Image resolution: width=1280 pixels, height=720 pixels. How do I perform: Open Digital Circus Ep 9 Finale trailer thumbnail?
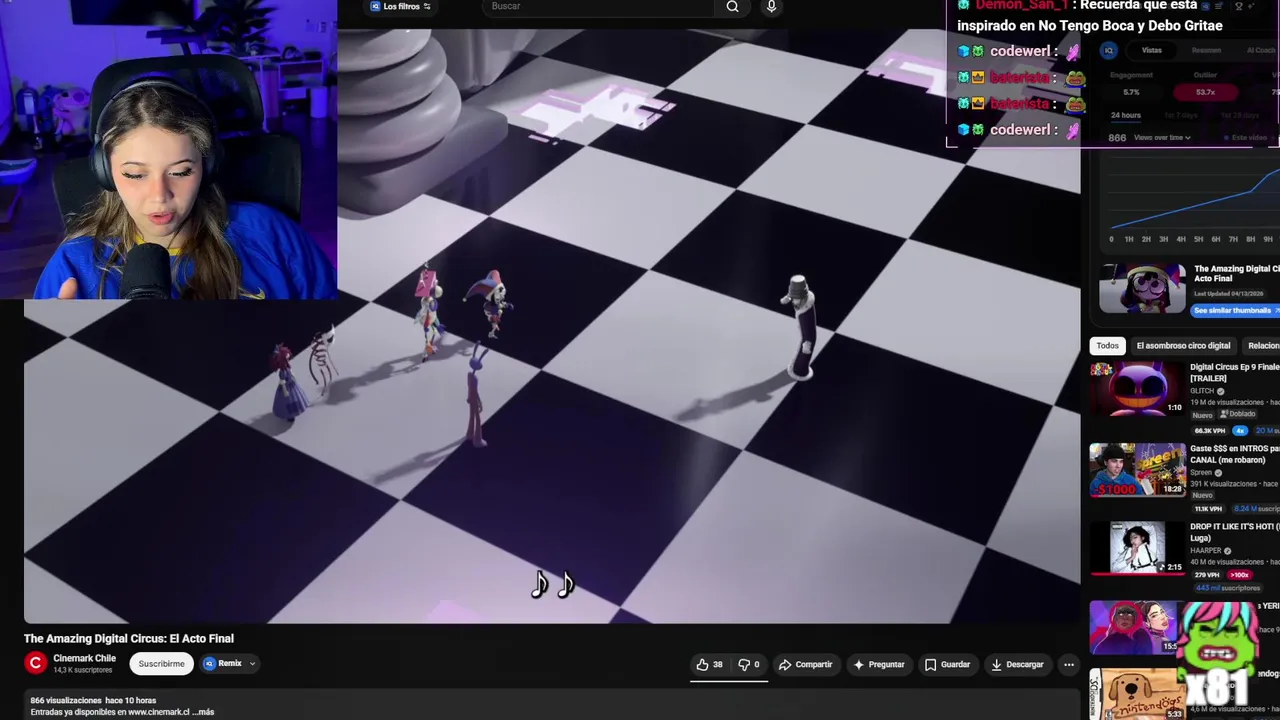click(x=1137, y=389)
